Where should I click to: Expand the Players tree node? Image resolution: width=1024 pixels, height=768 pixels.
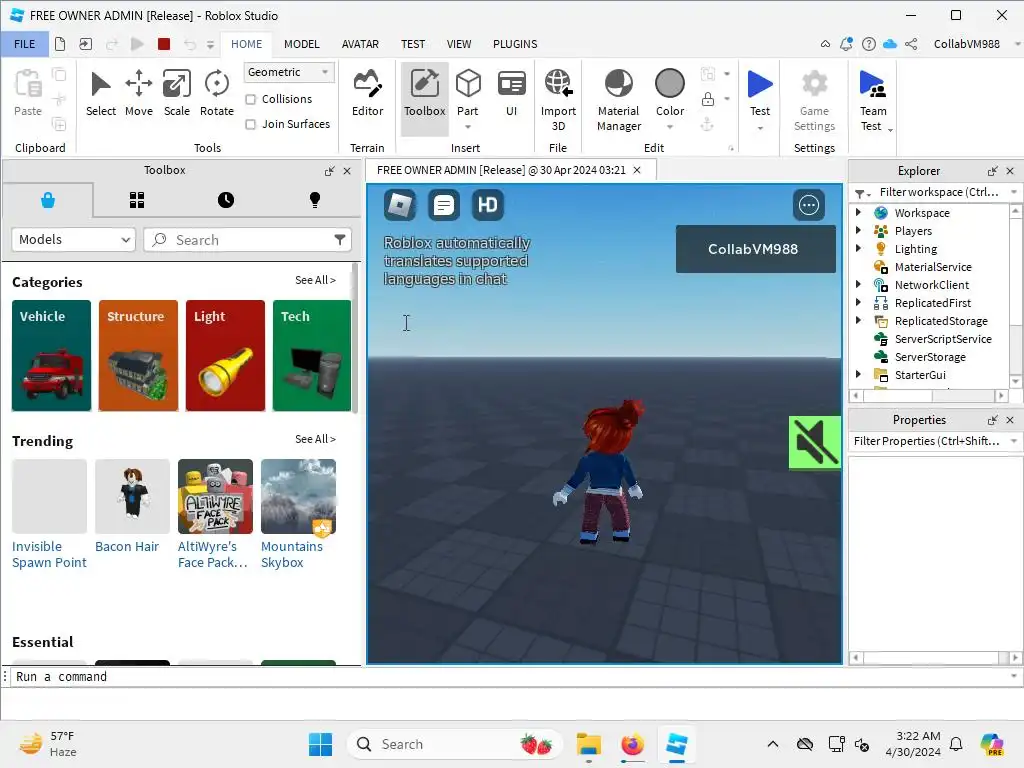(x=858, y=230)
